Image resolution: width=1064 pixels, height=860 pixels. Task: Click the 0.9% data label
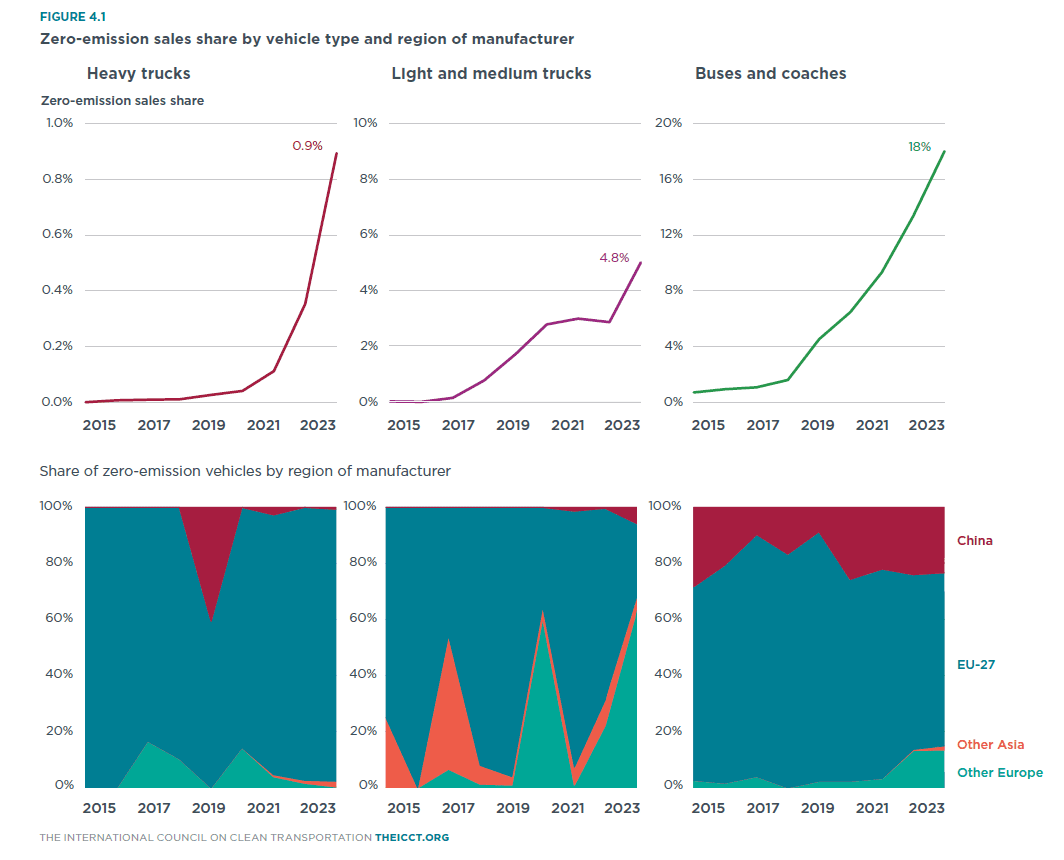tap(307, 146)
